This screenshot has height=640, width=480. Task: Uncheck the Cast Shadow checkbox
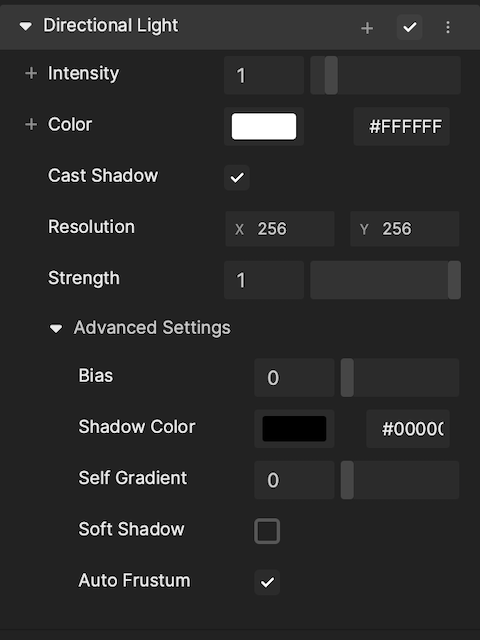237,178
